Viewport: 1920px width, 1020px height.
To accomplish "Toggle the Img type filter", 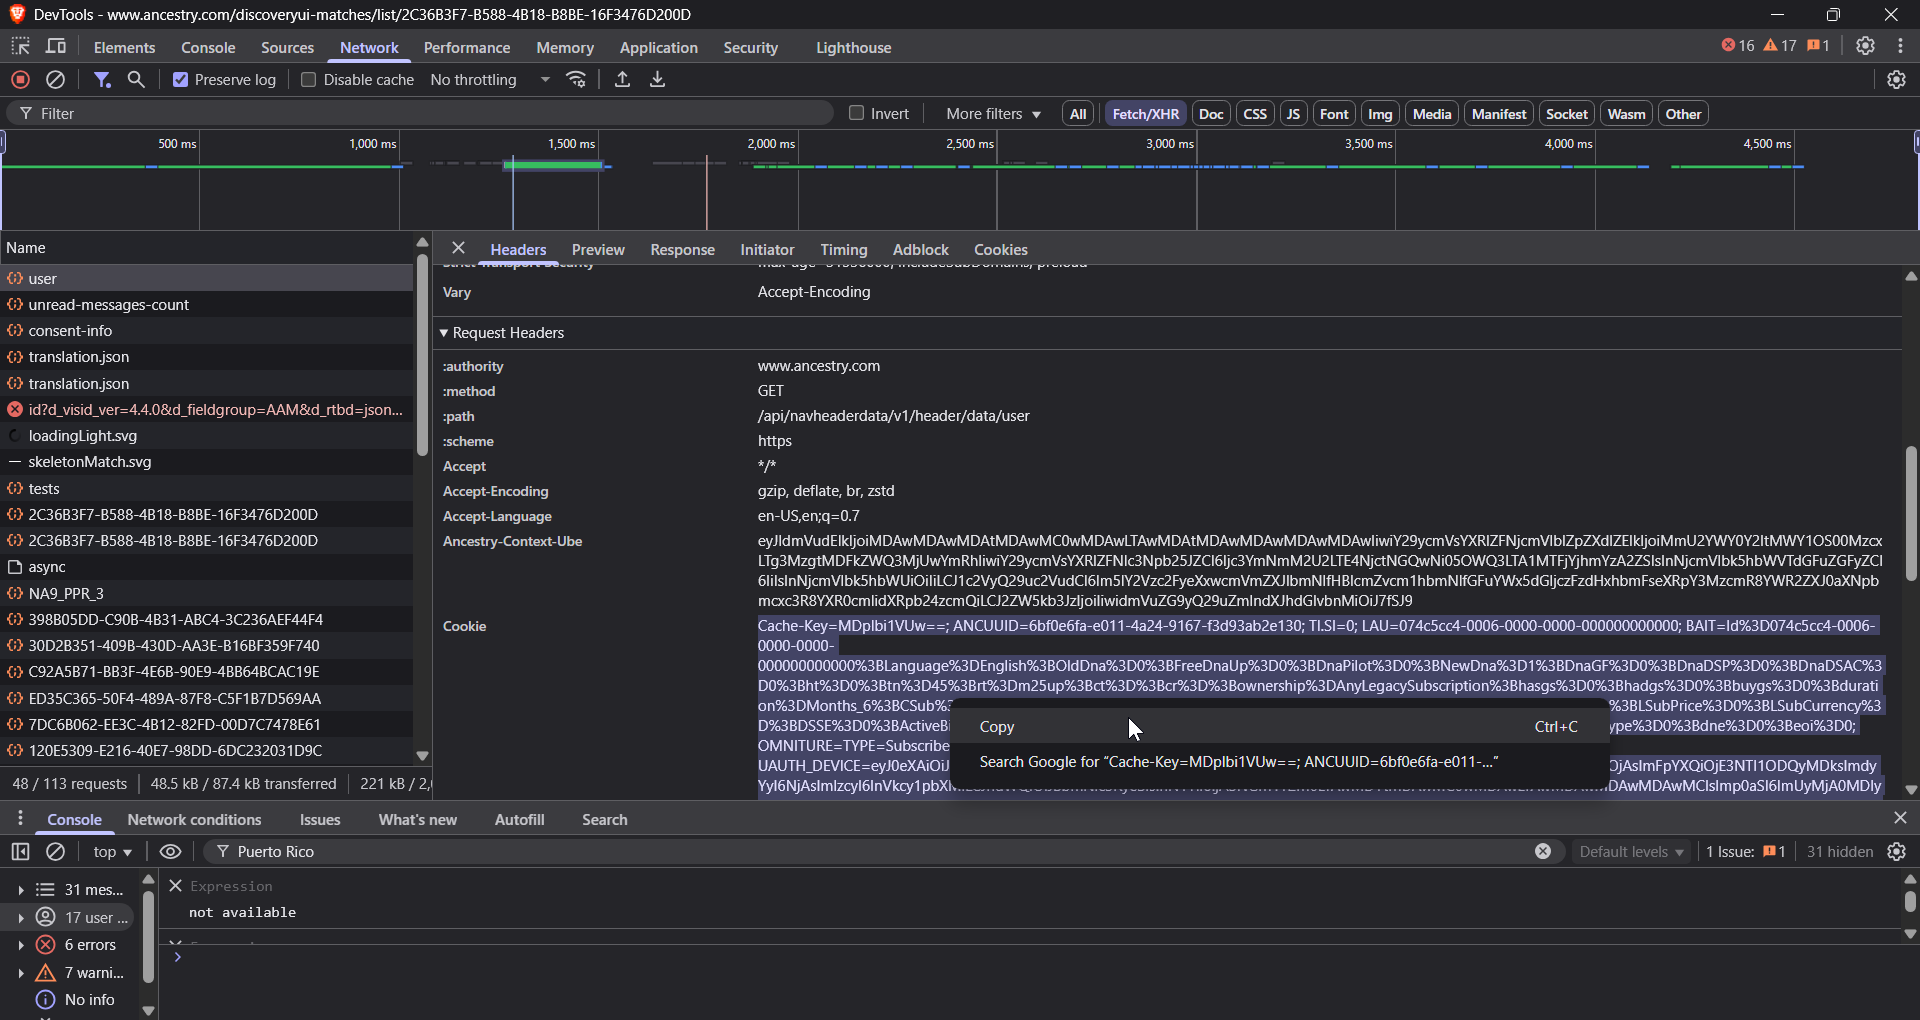I will click(x=1380, y=114).
